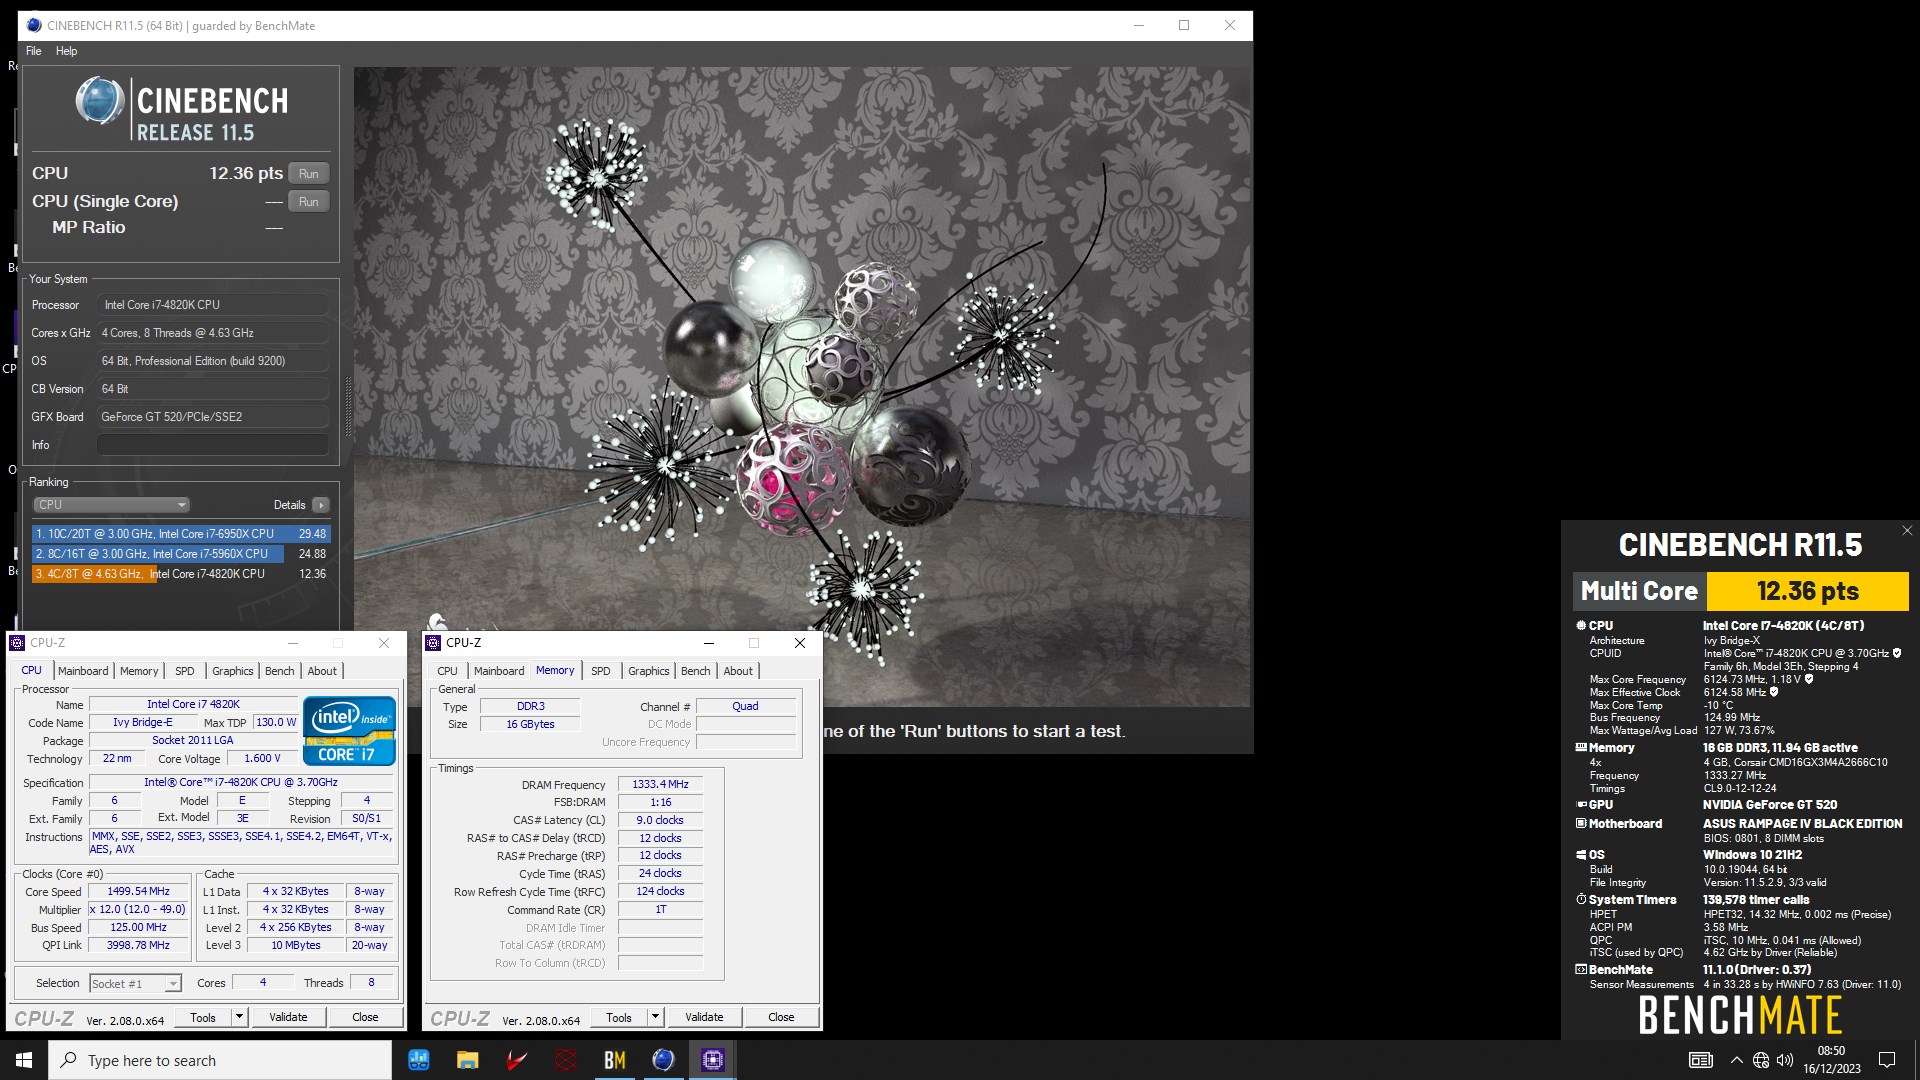Switch to BenchMate via its BM taskbar icon

tap(614, 1060)
